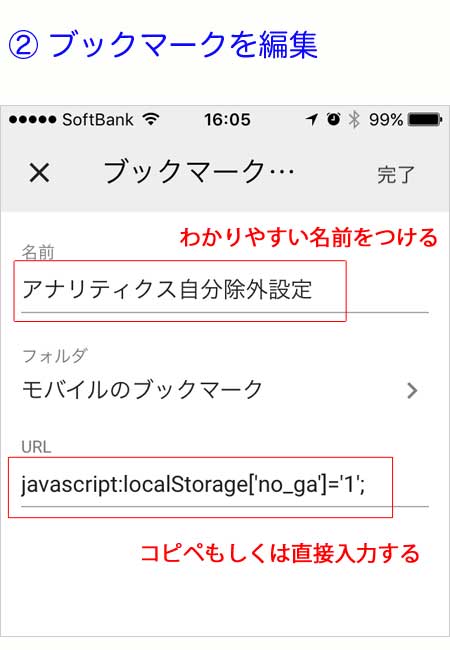The width and height of the screenshot is (450, 650).
Task: Click the フォルダ label
Action: click(54, 356)
